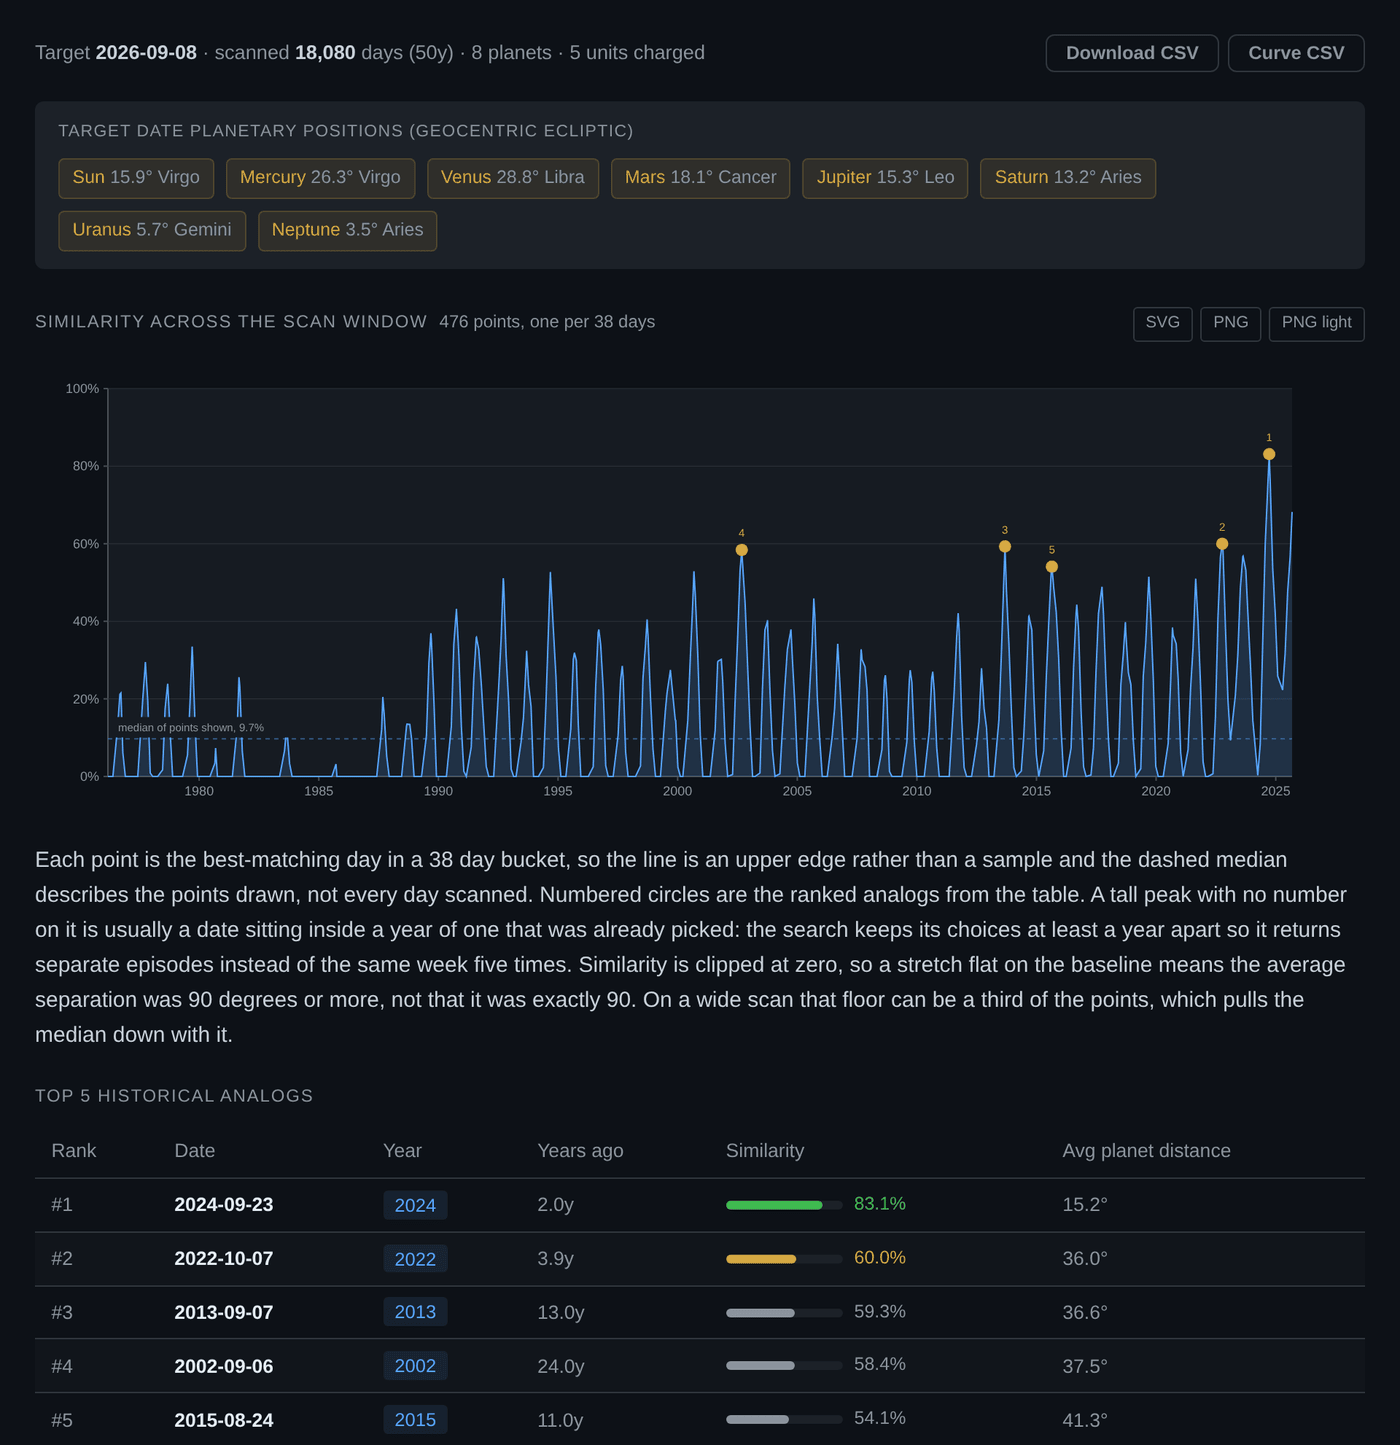Screen dimensions: 1400x1445
Task: Click the Saturn 13.2° Aries chip
Action: [1068, 178]
